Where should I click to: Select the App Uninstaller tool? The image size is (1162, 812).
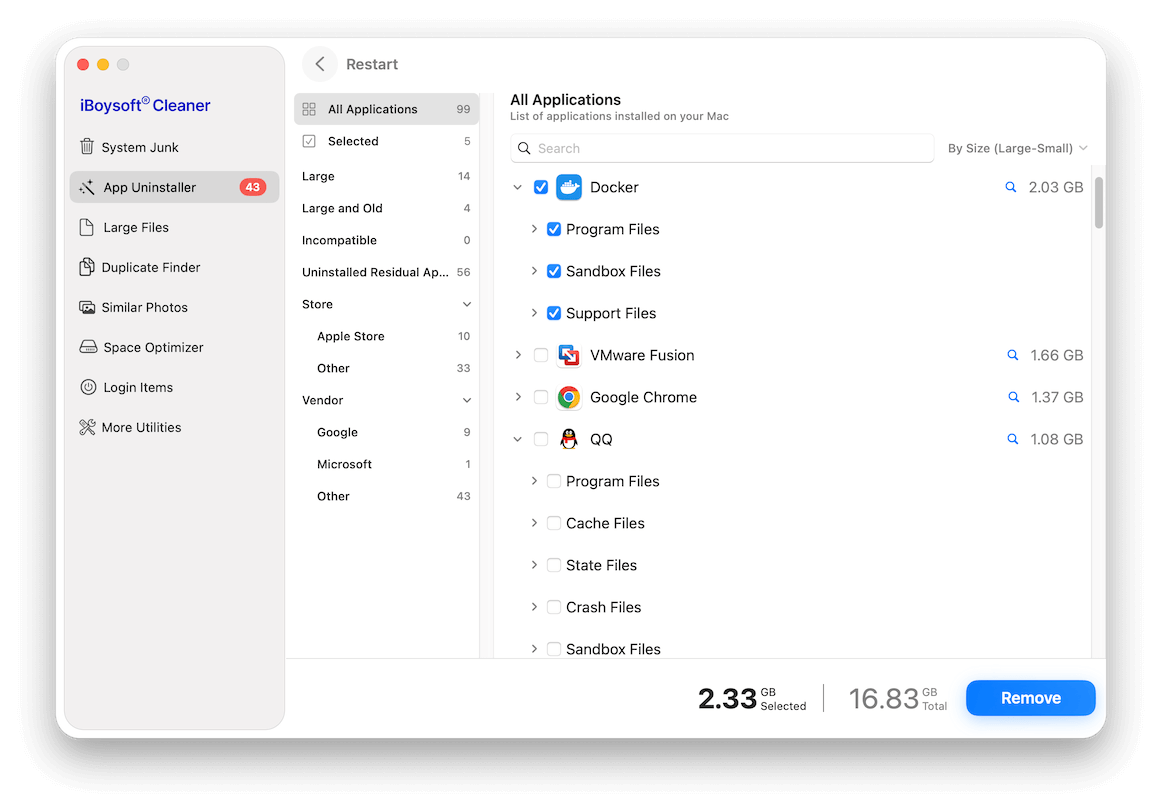click(148, 187)
